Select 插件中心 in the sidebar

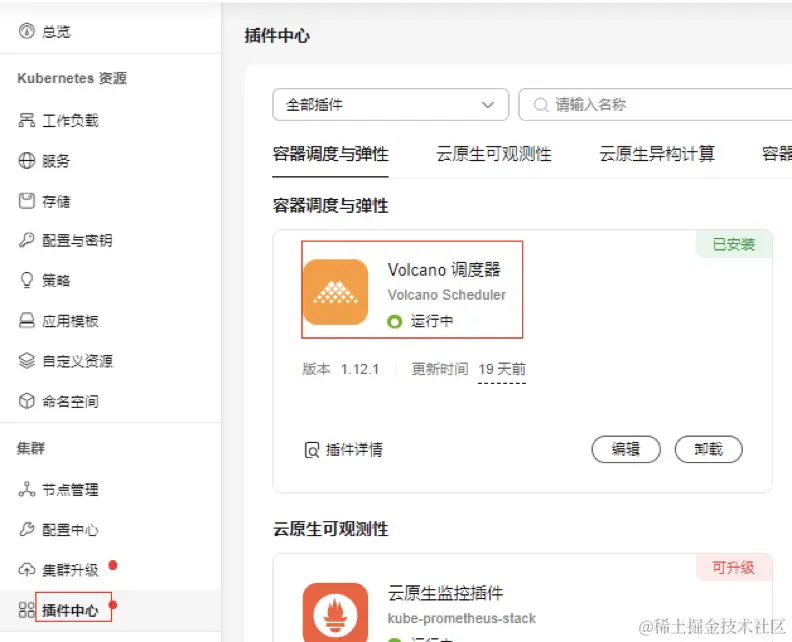(x=70, y=610)
